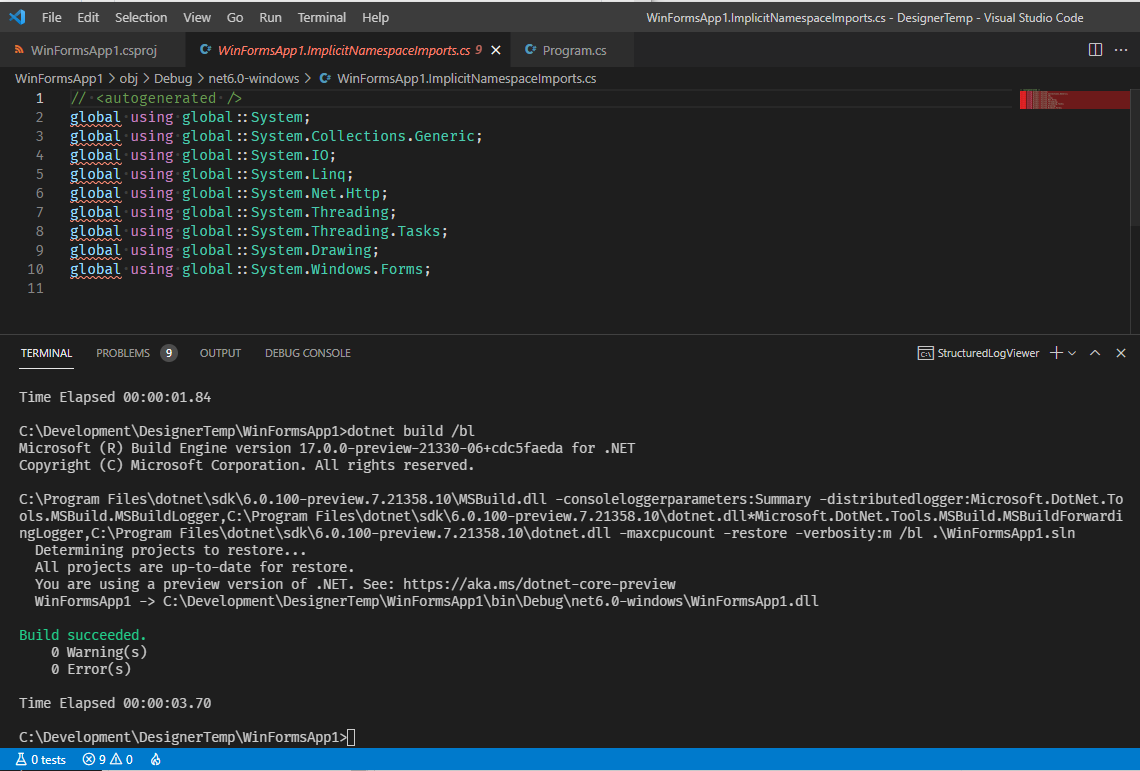Viewport: 1140px width, 771px height.
Task: Open the editor more actions ellipsis
Action: tap(1120, 49)
